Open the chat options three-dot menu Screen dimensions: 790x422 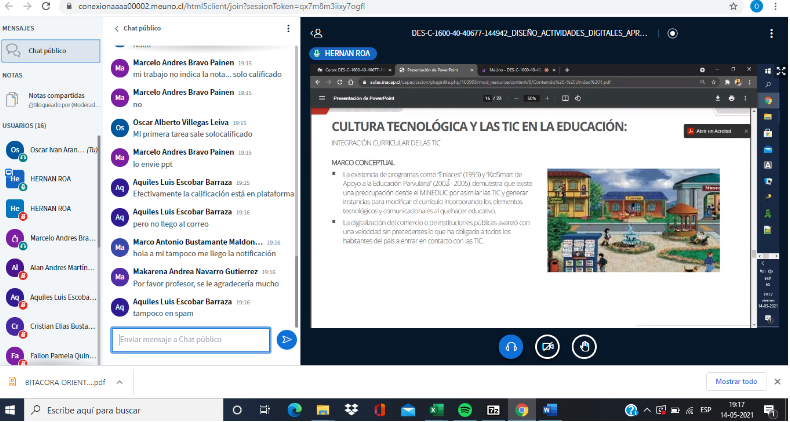[288, 29]
